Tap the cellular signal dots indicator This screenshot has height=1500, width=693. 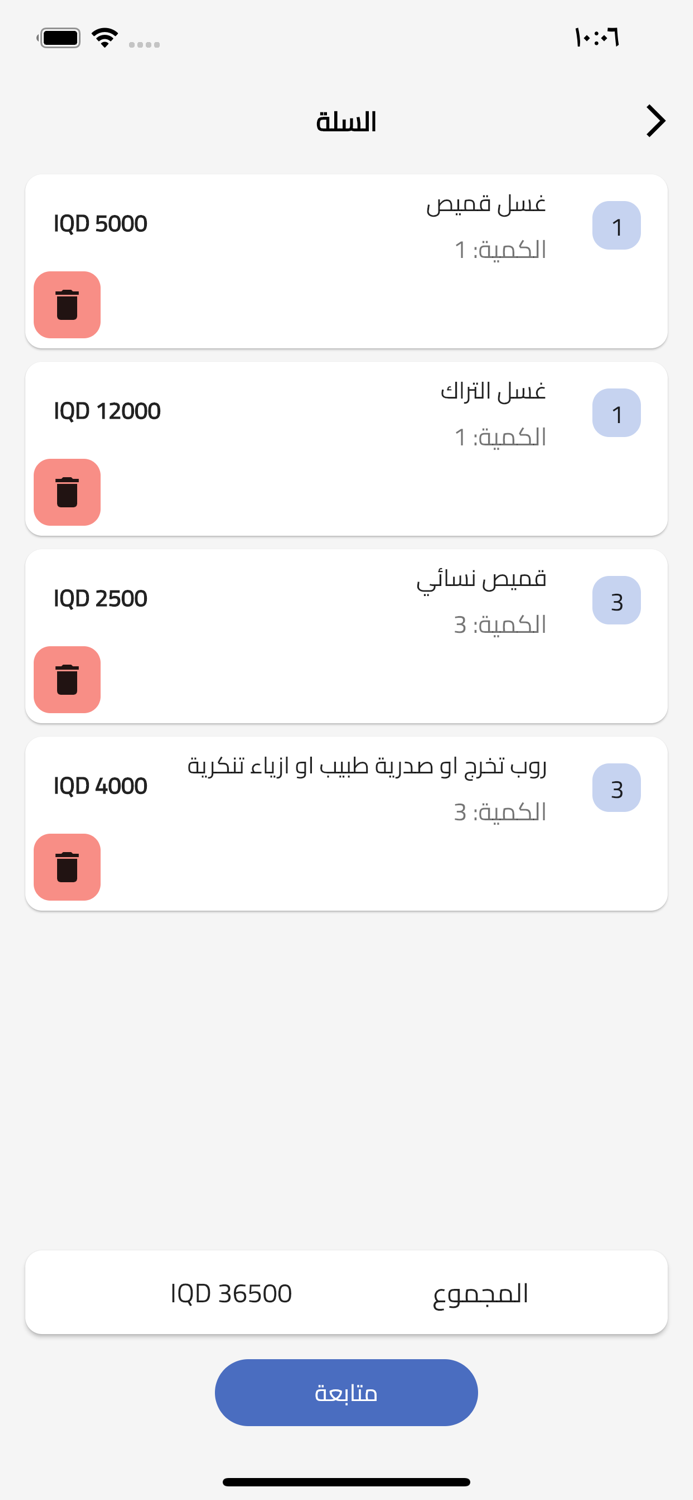[145, 44]
